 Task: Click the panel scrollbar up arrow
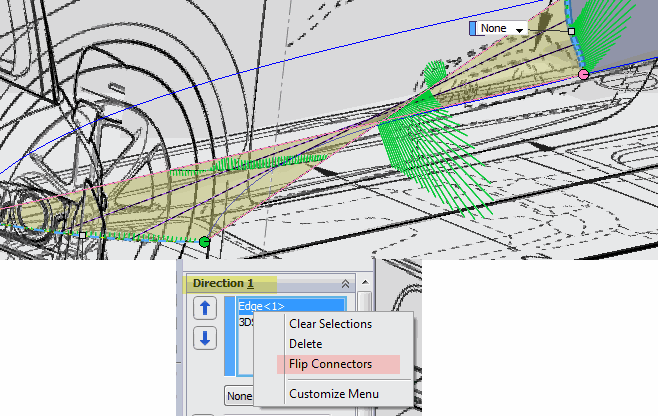(x=365, y=284)
